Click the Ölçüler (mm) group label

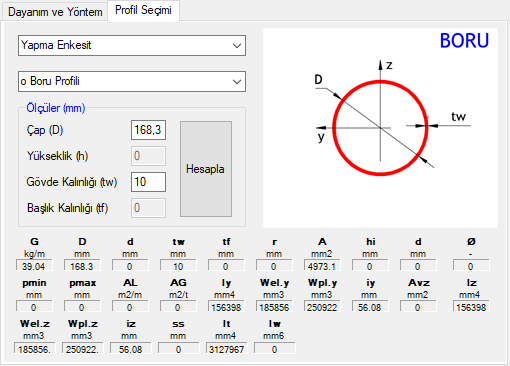point(56,108)
